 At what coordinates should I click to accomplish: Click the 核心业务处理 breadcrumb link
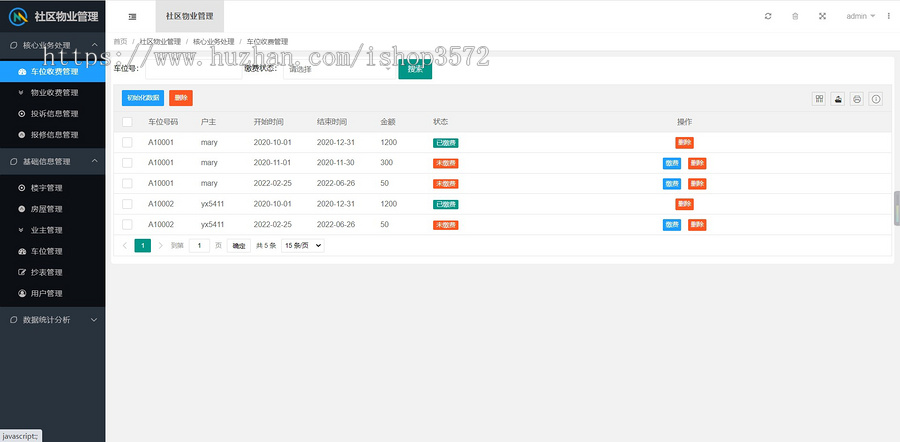pos(214,42)
